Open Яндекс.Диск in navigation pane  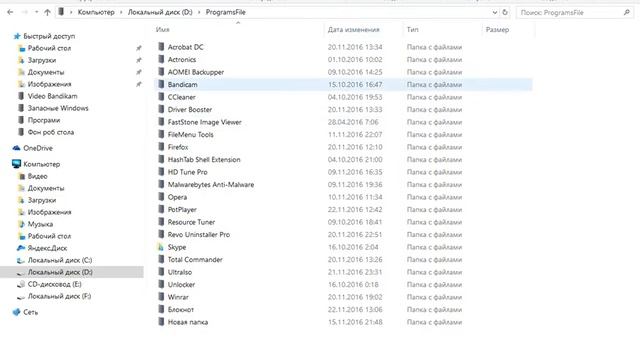pyautogui.click(x=47, y=248)
